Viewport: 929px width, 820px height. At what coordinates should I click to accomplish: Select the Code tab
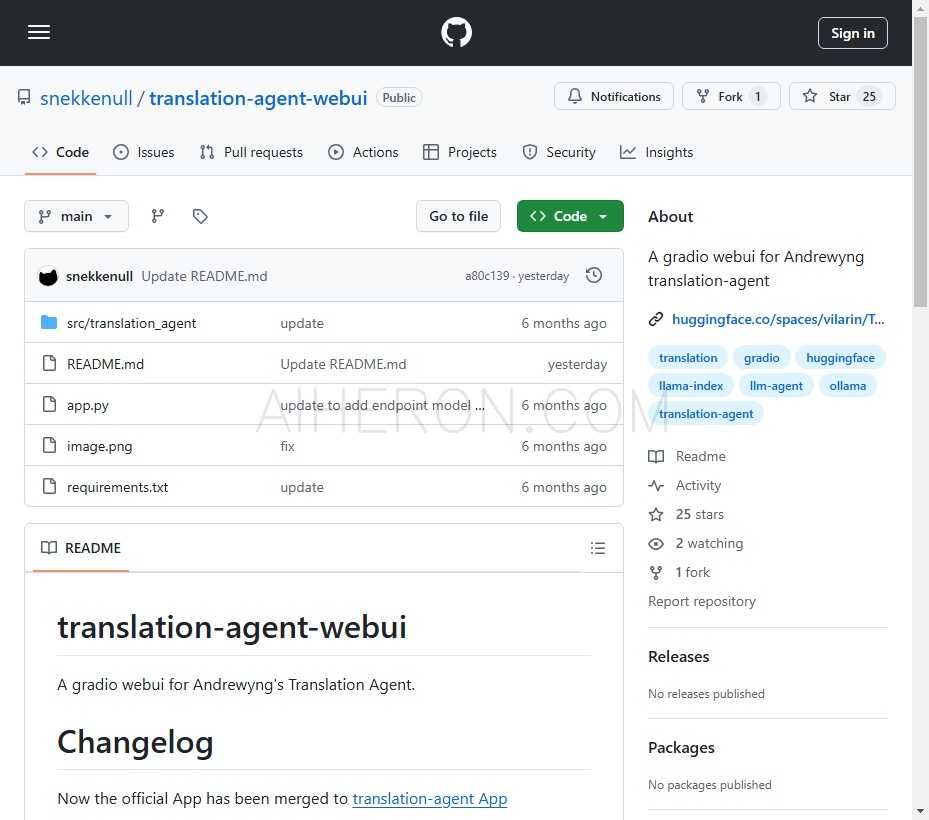pos(60,152)
